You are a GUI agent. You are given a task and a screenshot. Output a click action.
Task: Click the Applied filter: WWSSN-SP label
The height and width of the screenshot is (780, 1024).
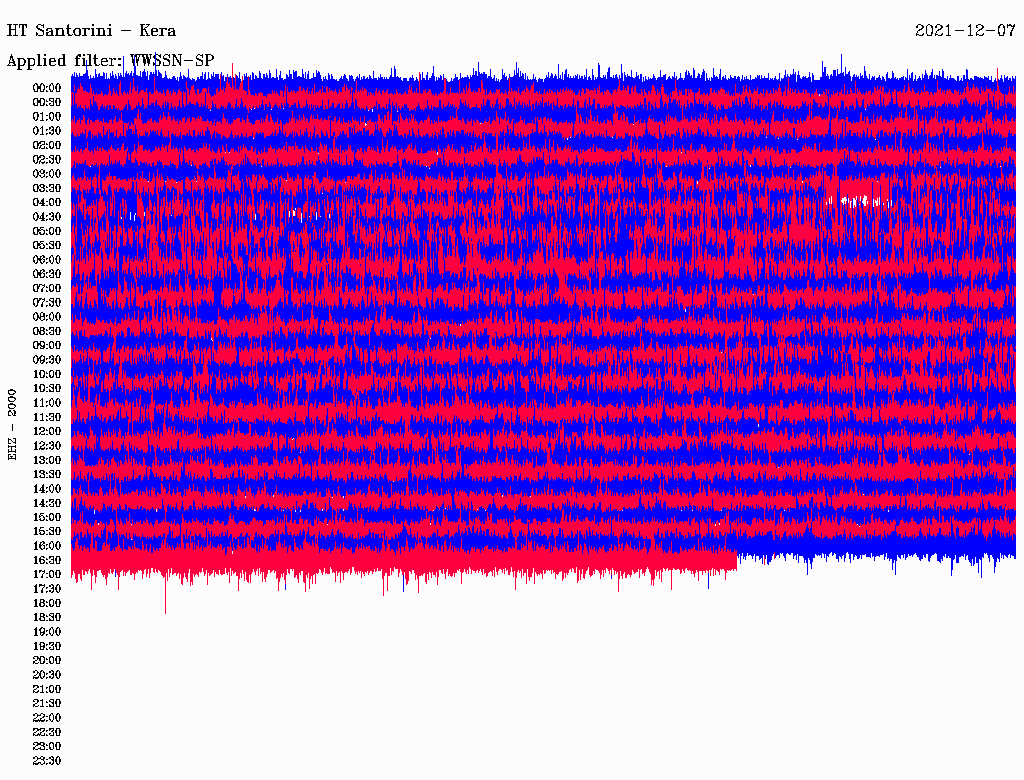point(110,61)
